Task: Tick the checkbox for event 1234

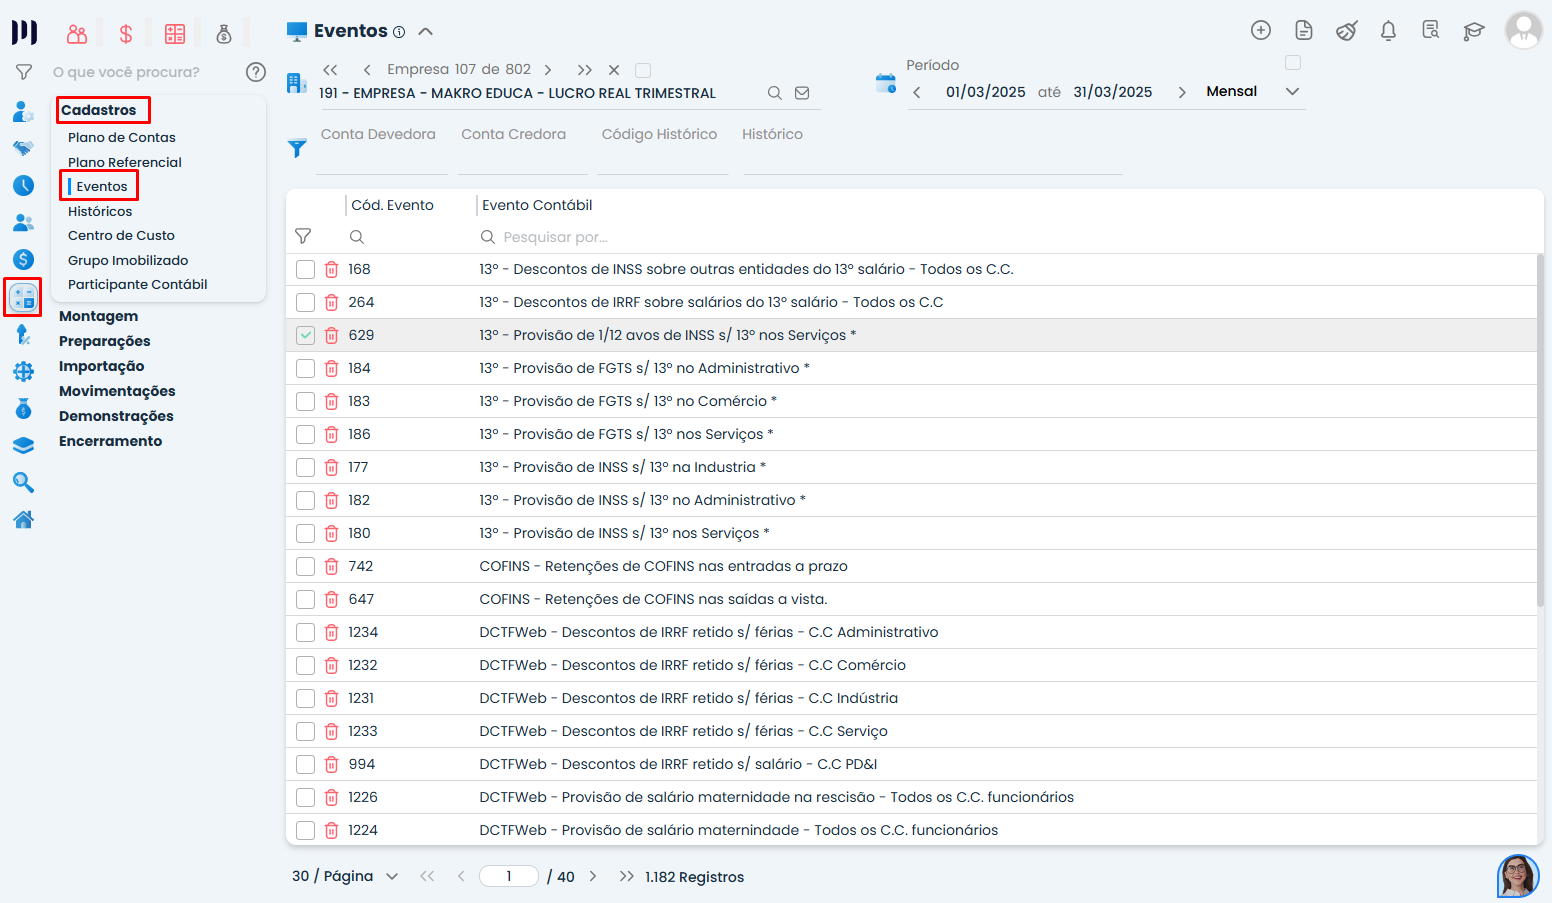Action: 306,633
